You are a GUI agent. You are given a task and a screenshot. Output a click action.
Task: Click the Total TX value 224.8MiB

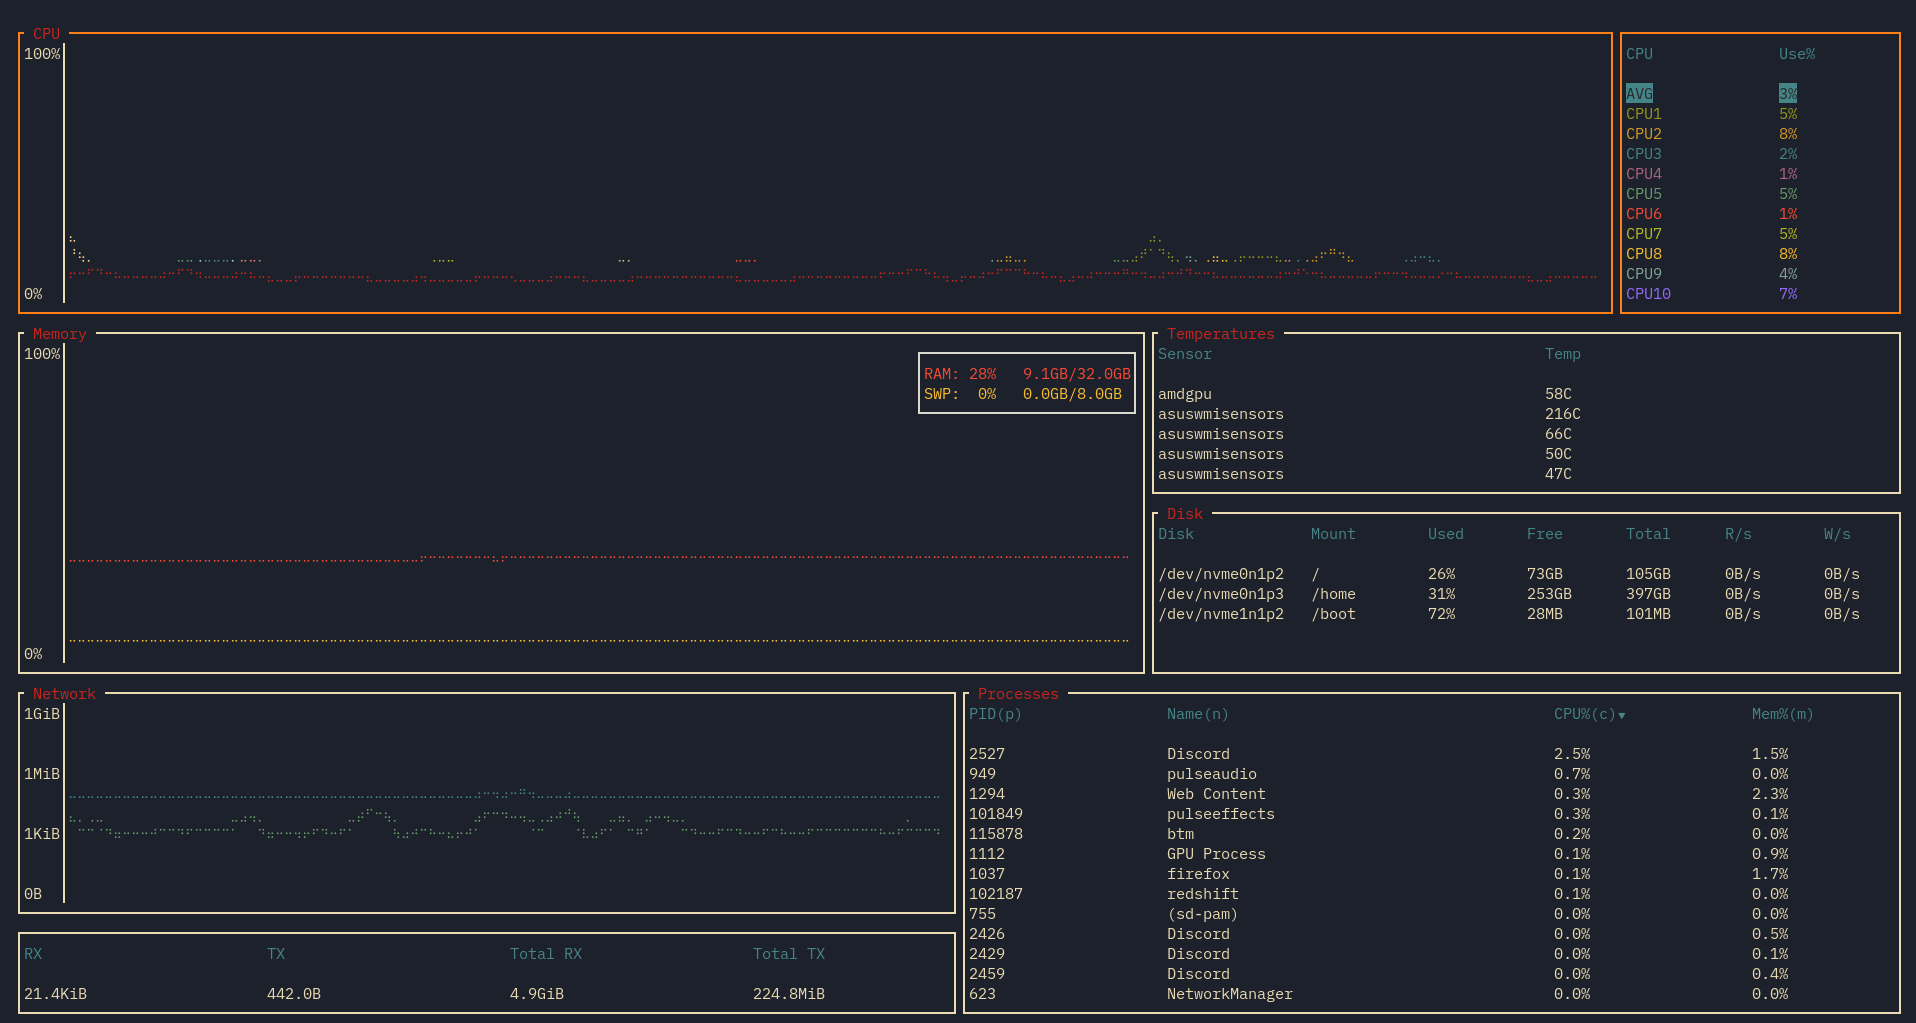pyautogui.click(x=789, y=994)
